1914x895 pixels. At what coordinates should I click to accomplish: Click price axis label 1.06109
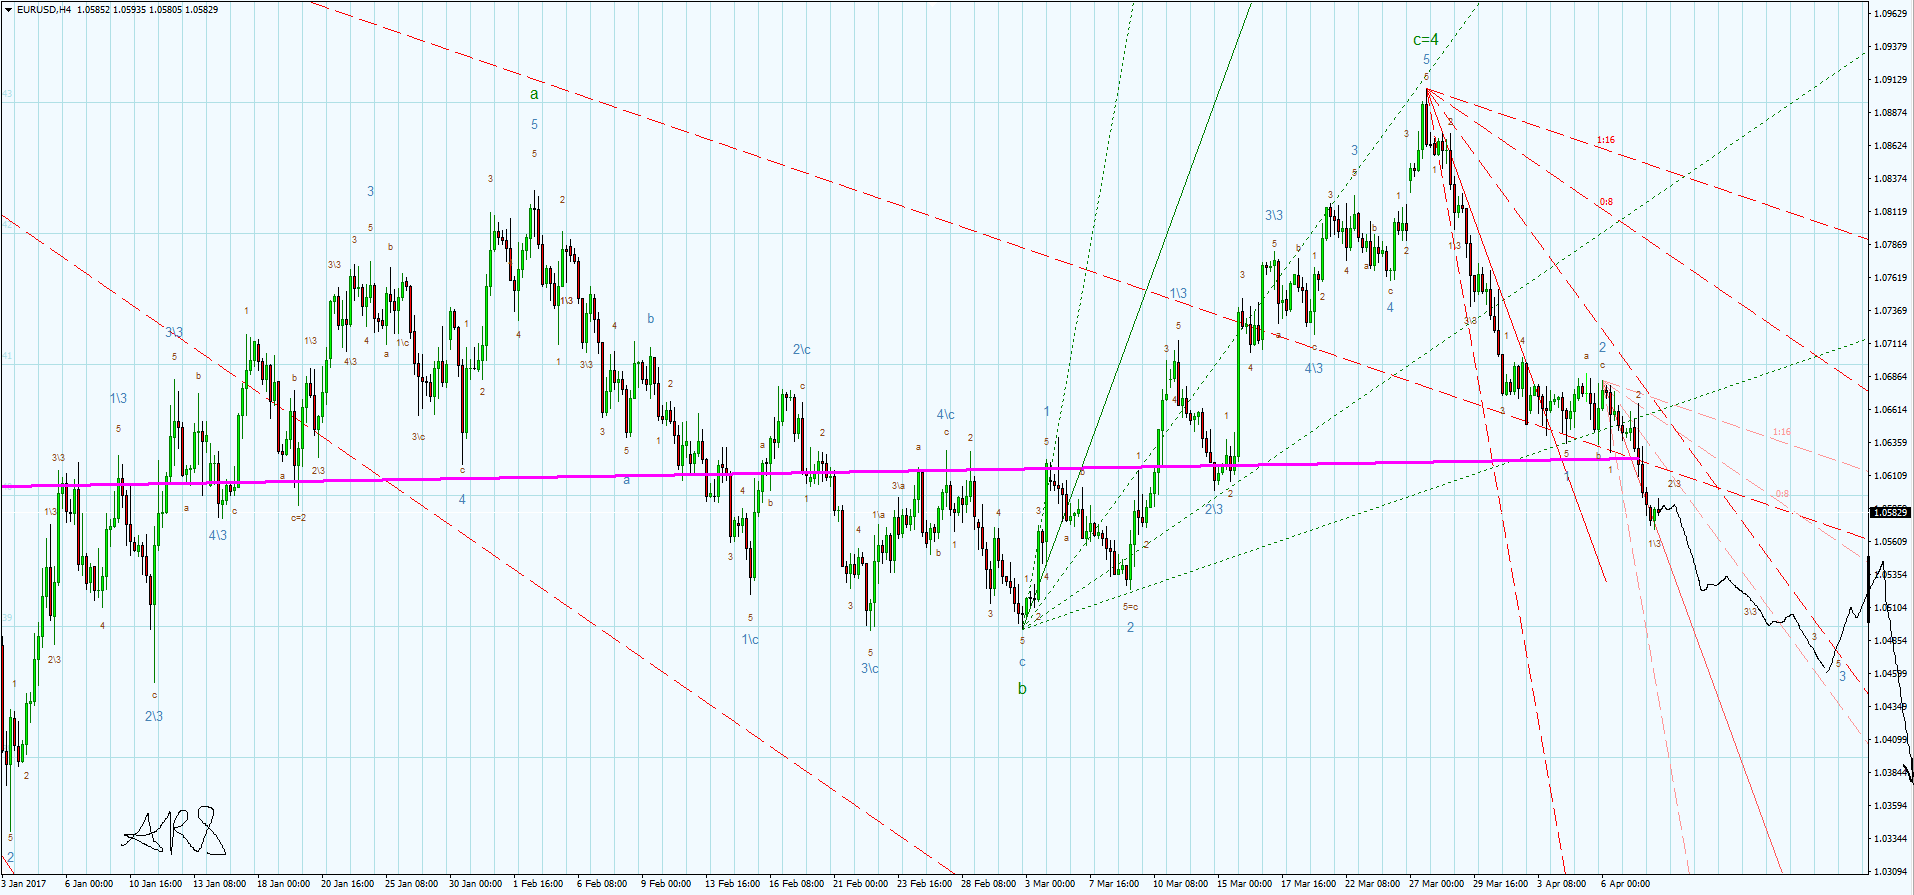(1891, 476)
